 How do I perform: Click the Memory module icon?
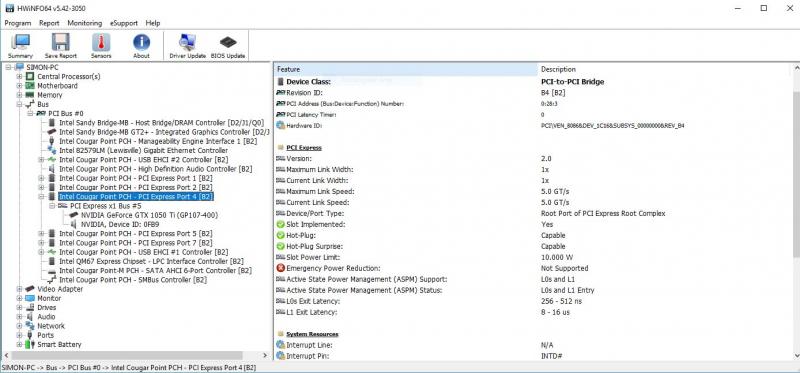(30, 95)
